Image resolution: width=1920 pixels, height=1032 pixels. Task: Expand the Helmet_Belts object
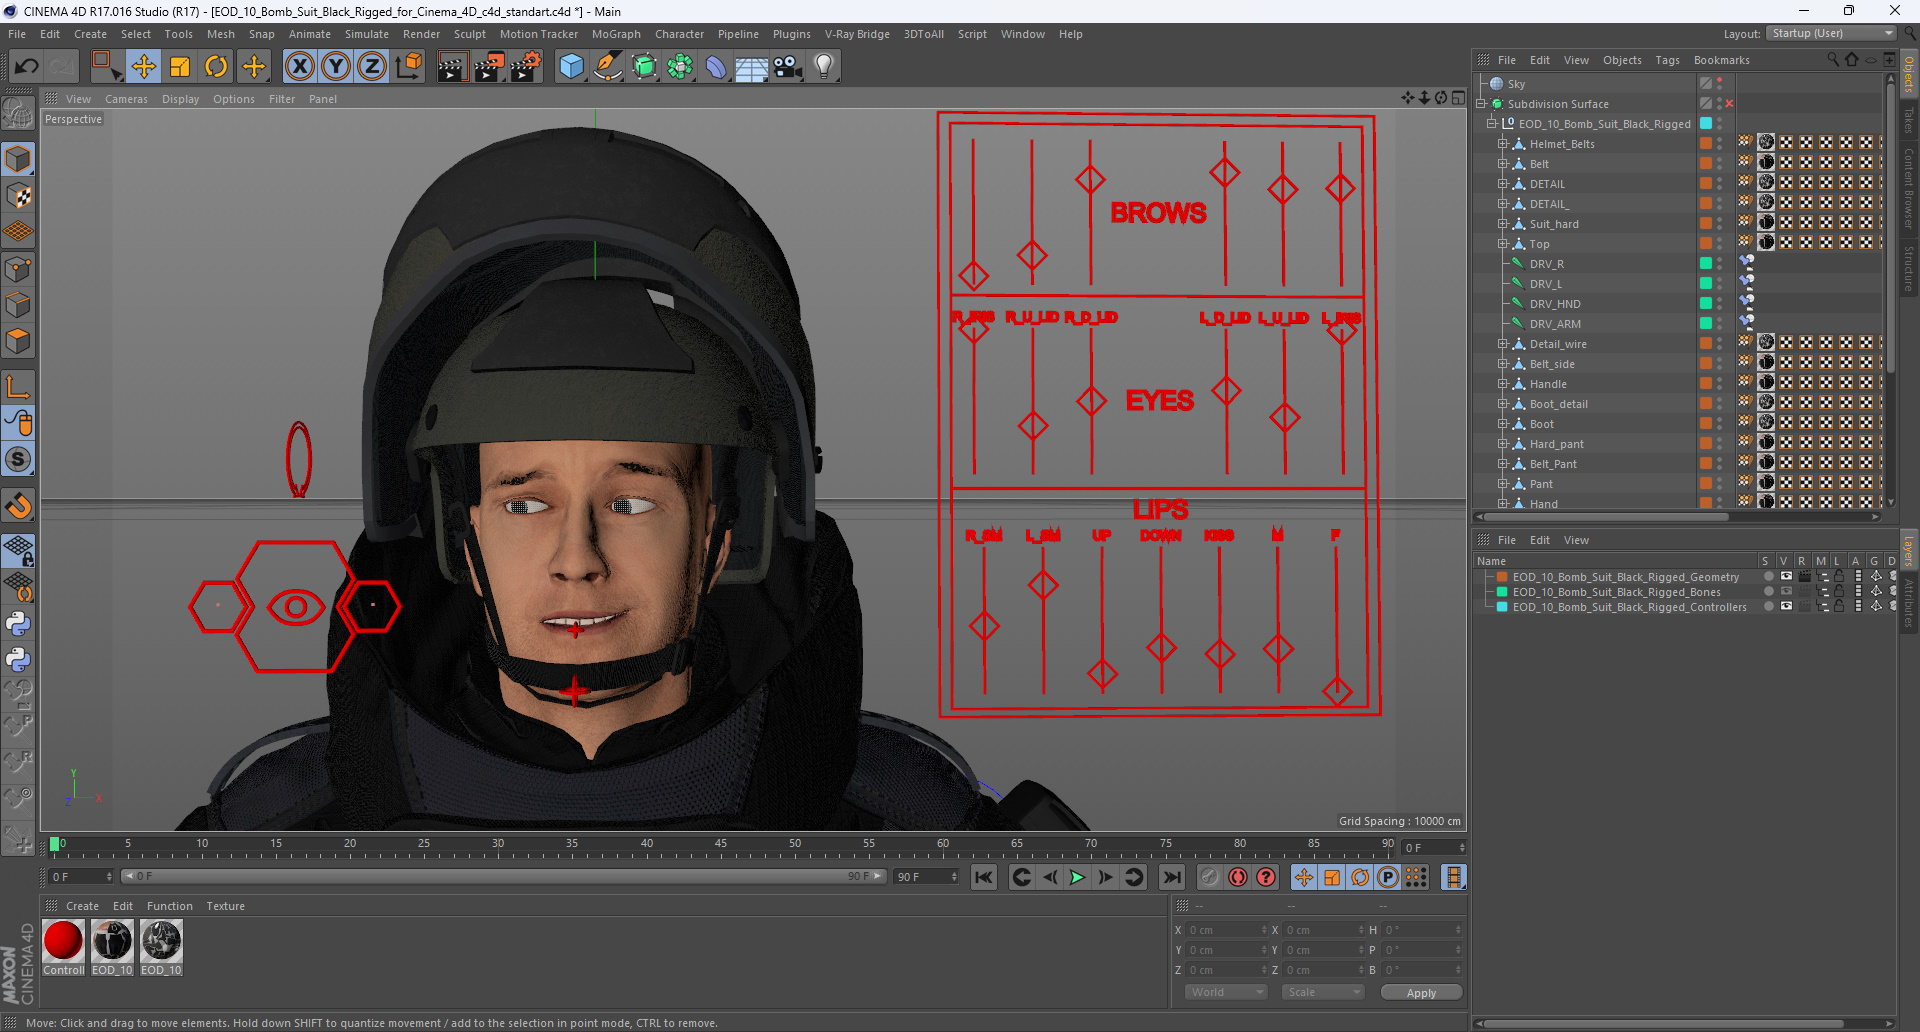pyautogui.click(x=1502, y=144)
